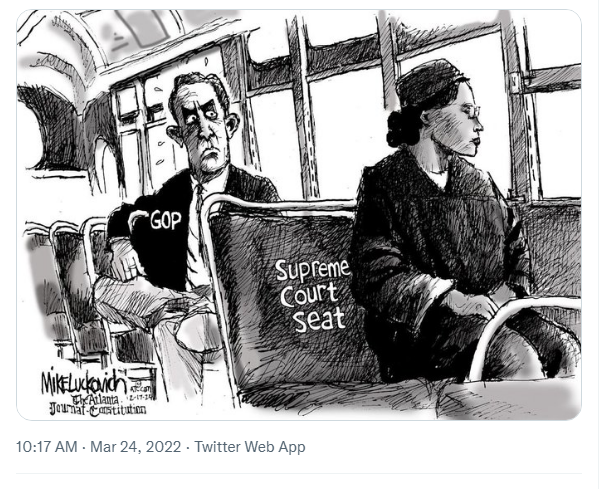Click the woman's folded hands
The height and width of the screenshot is (489, 602).
[472, 301]
